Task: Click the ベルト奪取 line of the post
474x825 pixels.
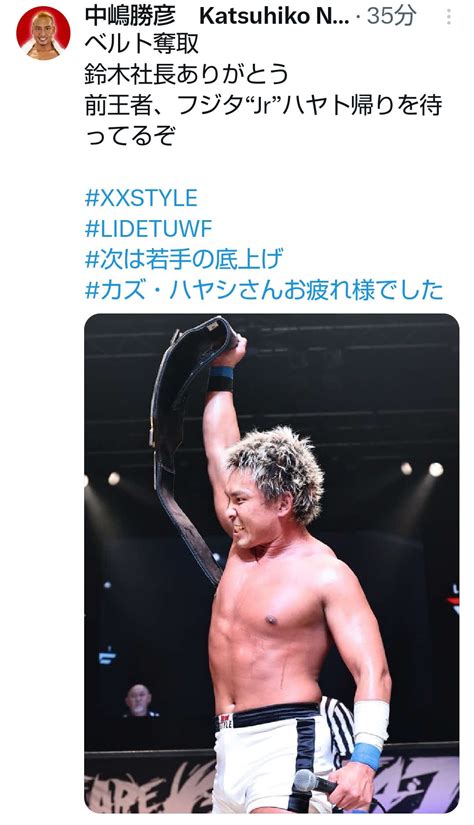Action: 142,44
